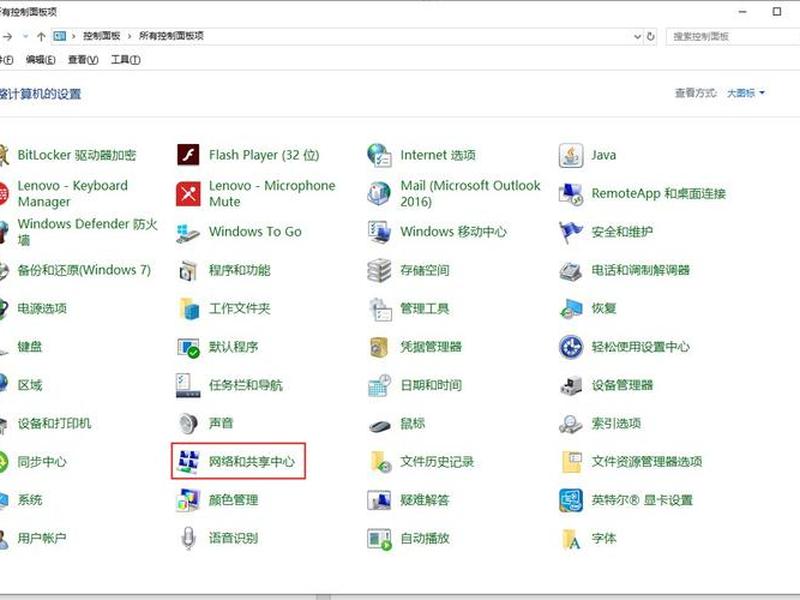The height and width of the screenshot is (600, 800).
Task: Open recent locations dropdown arrow
Action: [26, 36]
